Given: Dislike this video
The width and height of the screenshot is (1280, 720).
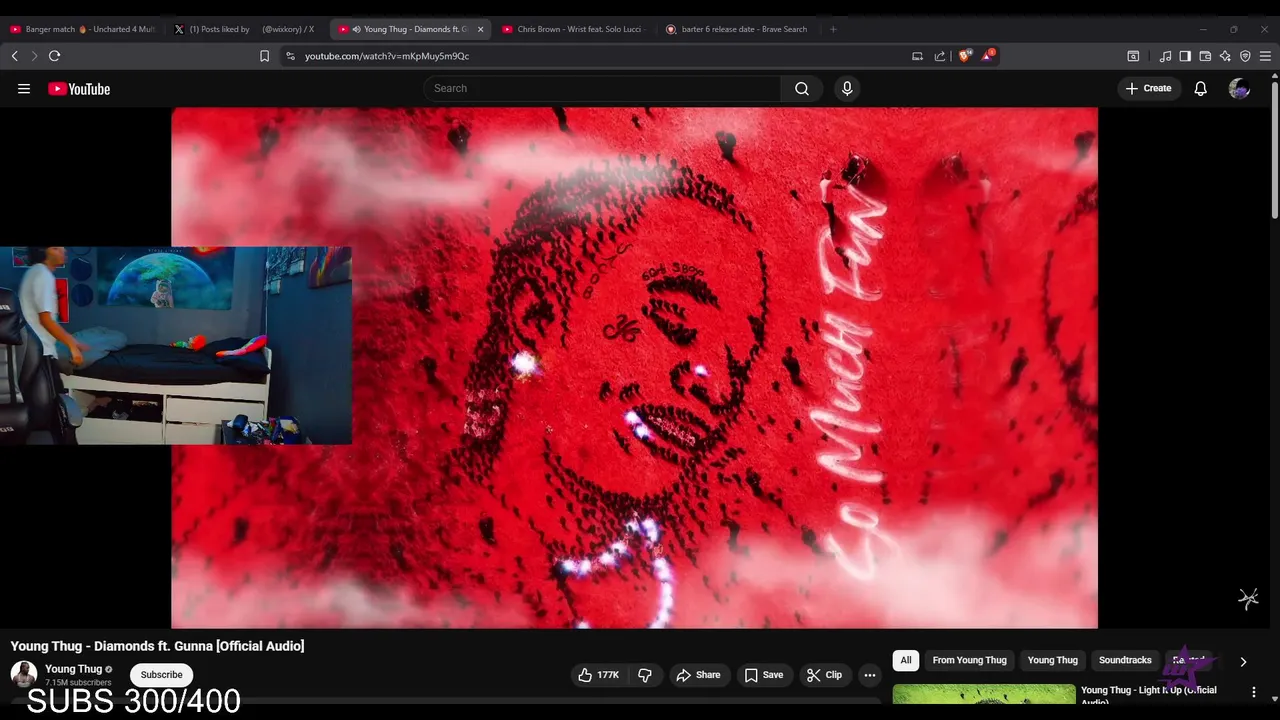Looking at the screenshot, I should coord(645,675).
